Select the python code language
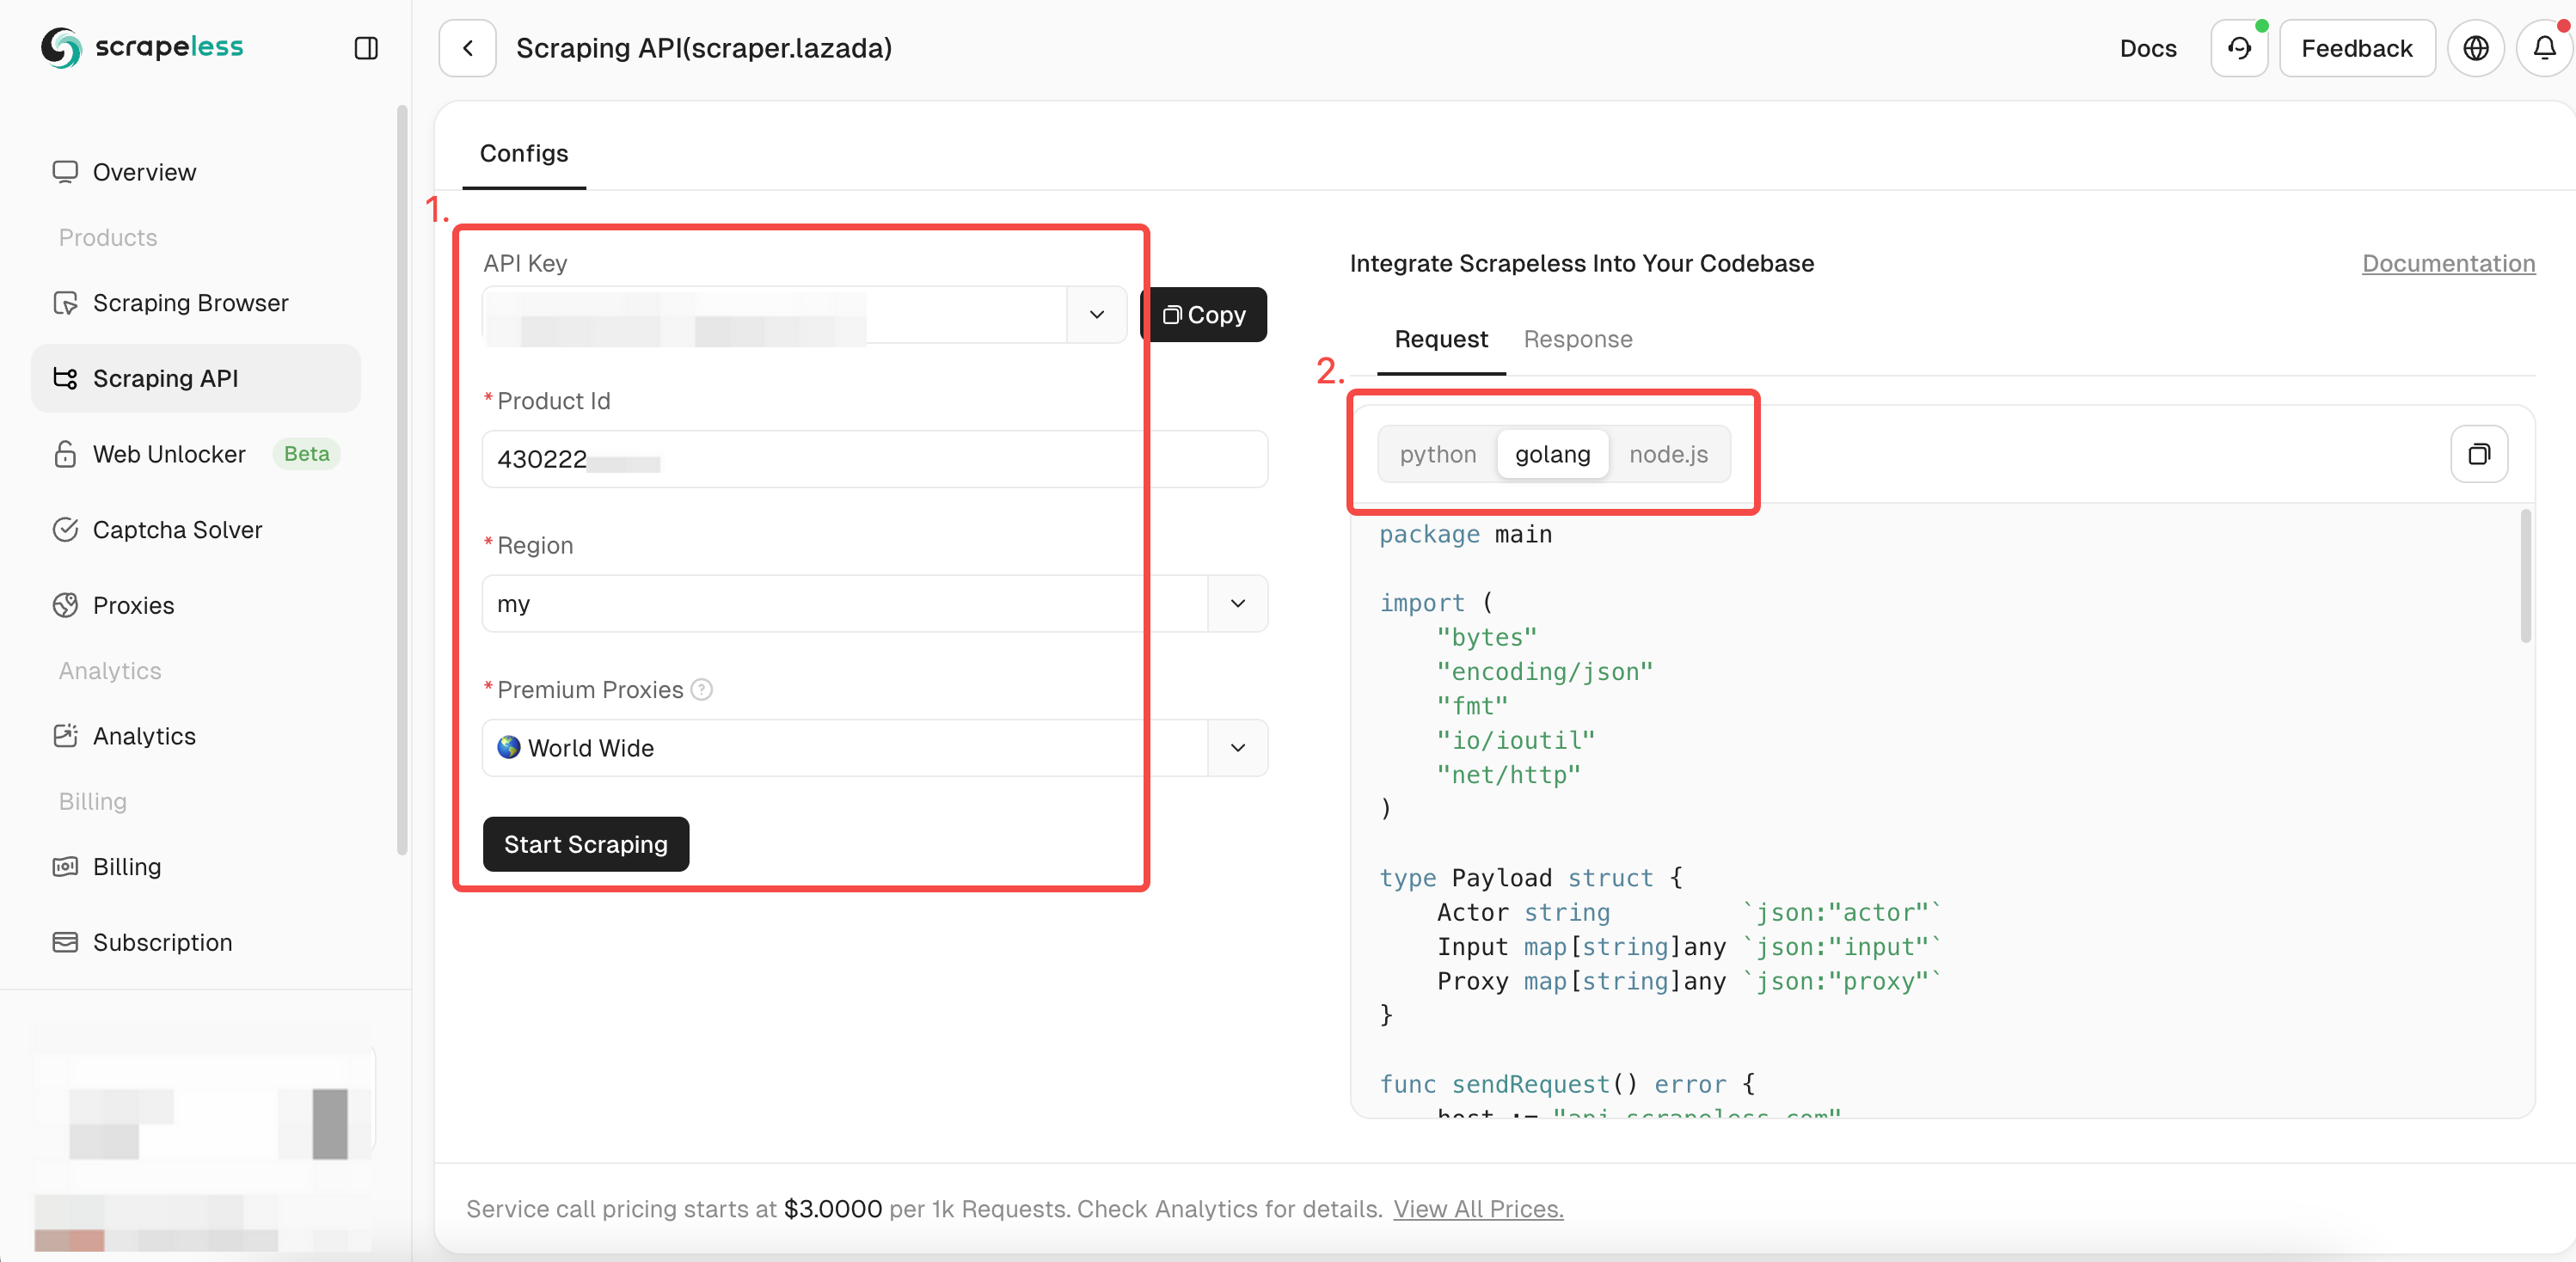The width and height of the screenshot is (2576, 1262). pos(1437,454)
